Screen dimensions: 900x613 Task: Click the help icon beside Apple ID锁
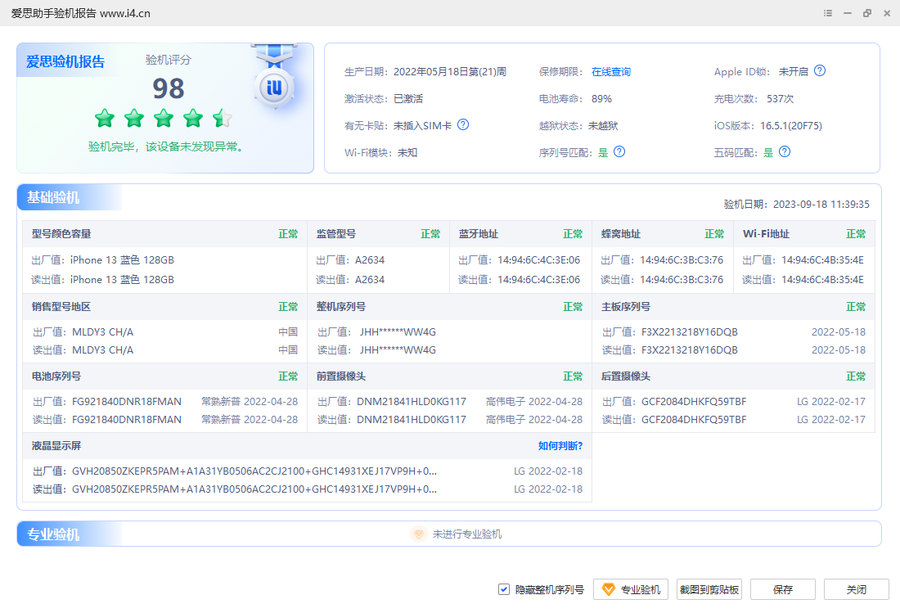[x=820, y=71]
